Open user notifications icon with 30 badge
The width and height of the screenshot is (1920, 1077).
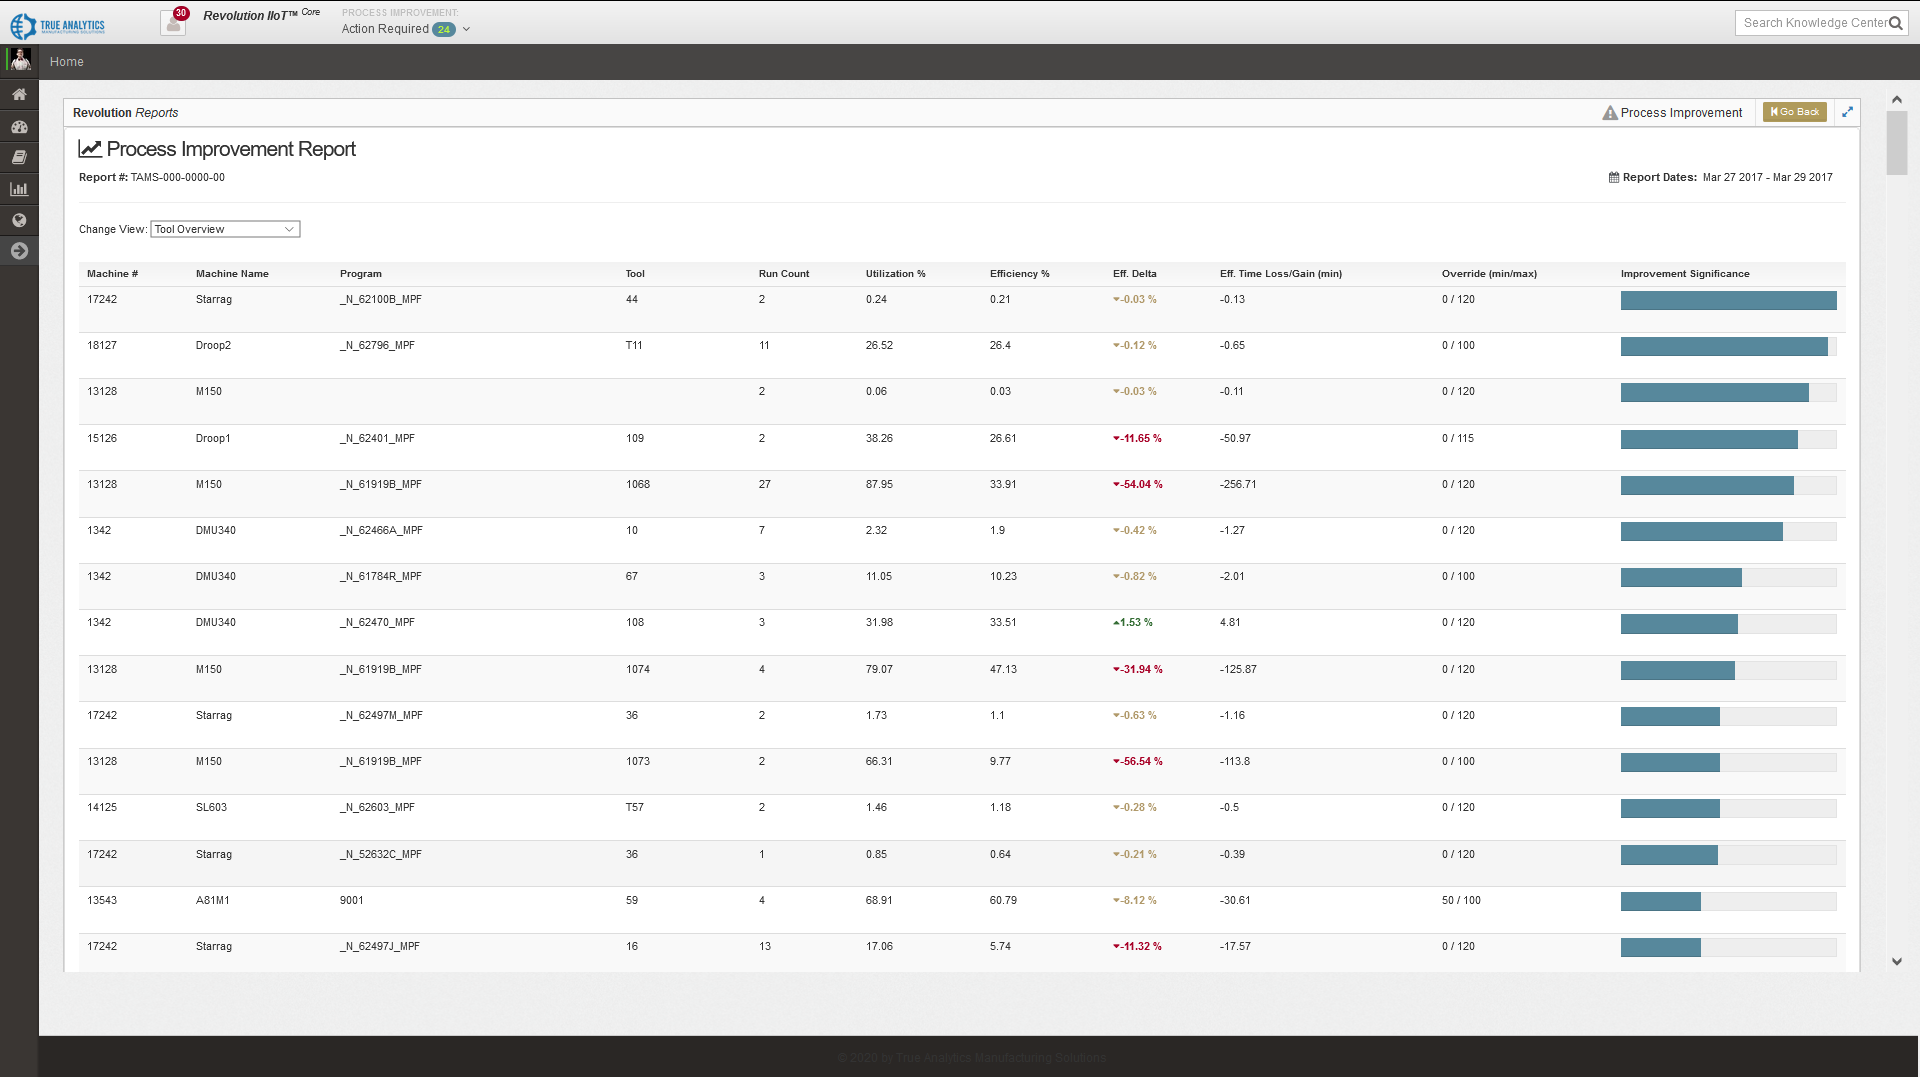pyautogui.click(x=173, y=22)
